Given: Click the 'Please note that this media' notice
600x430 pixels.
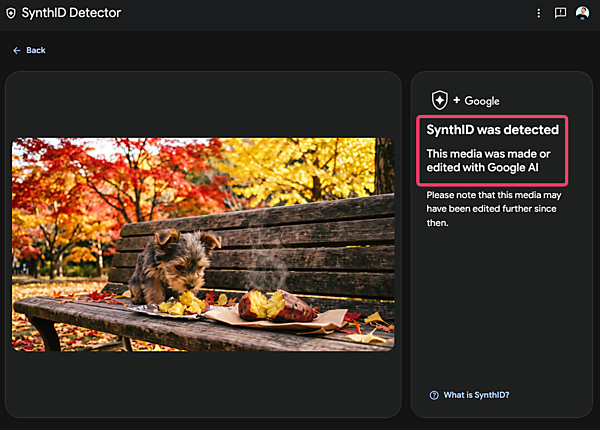Looking at the screenshot, I should [494, 209].
